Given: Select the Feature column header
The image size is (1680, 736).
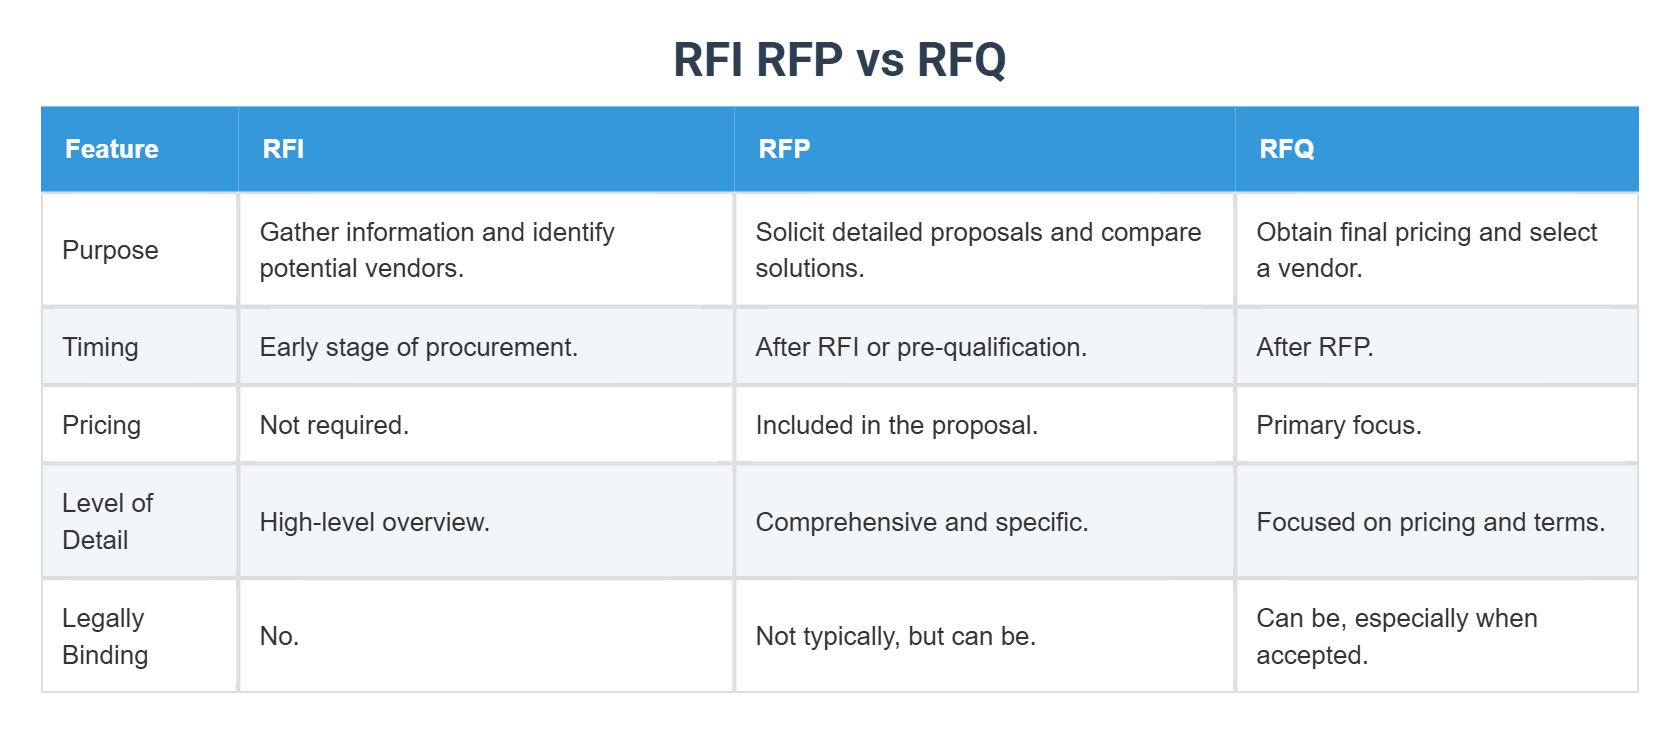Looking at the screenshot, I should pos(112,149).
